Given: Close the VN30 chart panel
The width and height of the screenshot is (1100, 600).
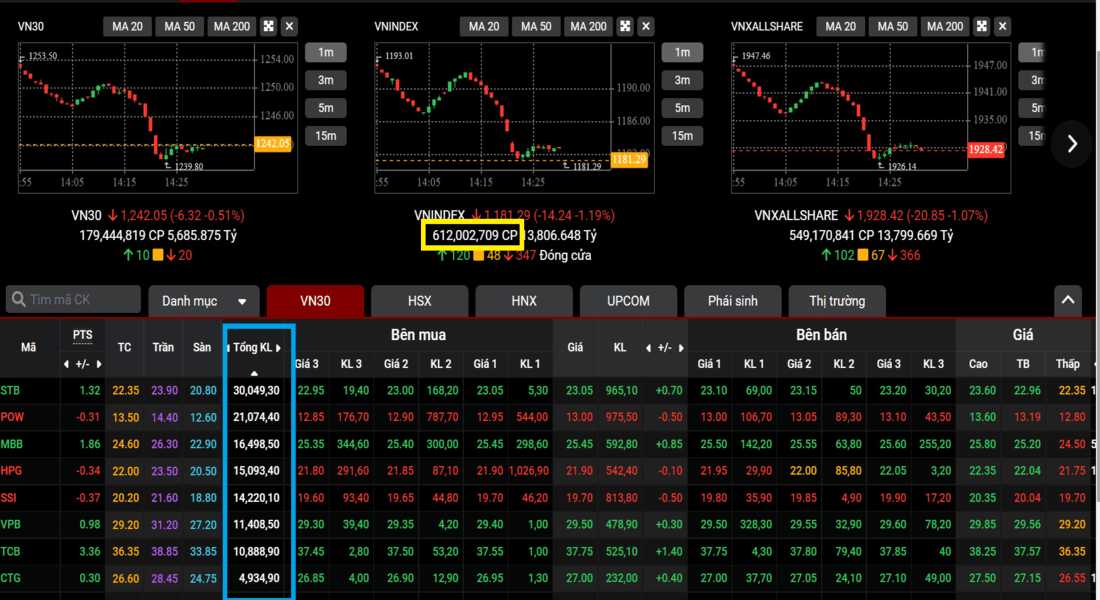Looking at the screenshot, I should point(289,26).
